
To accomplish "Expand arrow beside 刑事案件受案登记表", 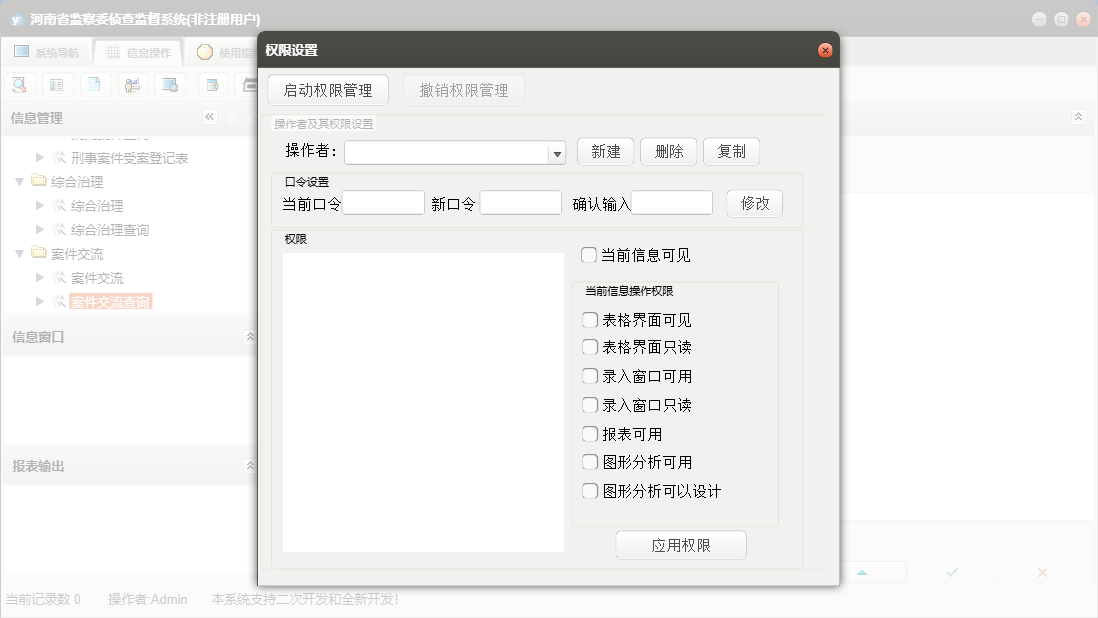I will point(40,157).
